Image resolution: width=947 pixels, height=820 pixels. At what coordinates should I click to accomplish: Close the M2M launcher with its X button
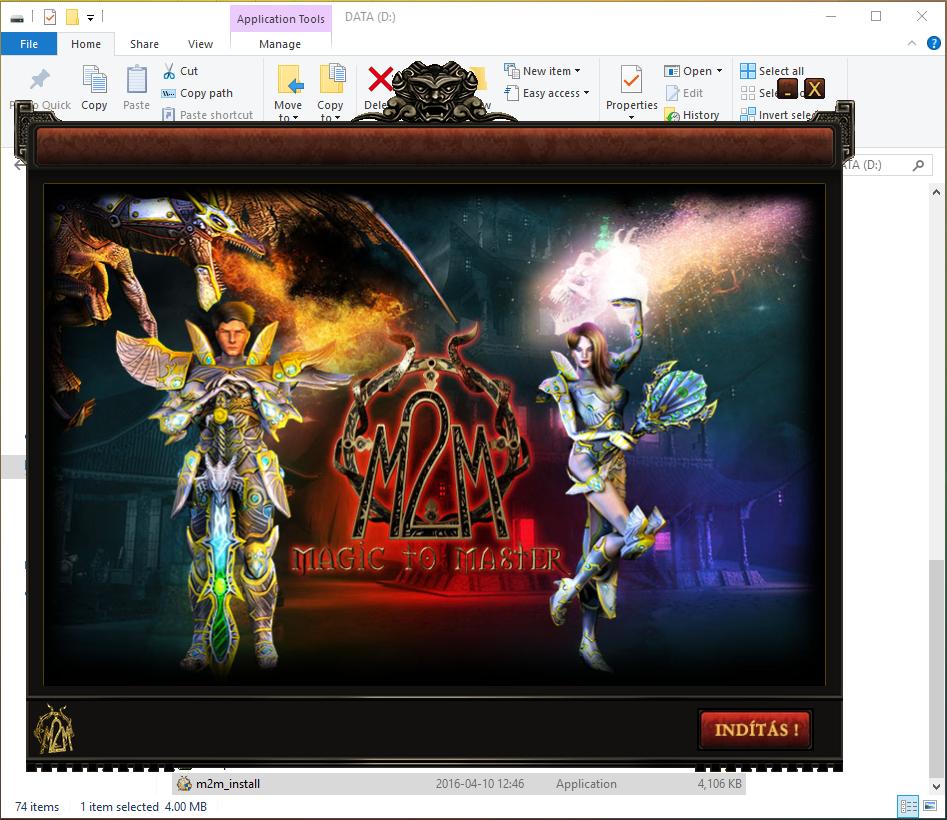[814, 89]
